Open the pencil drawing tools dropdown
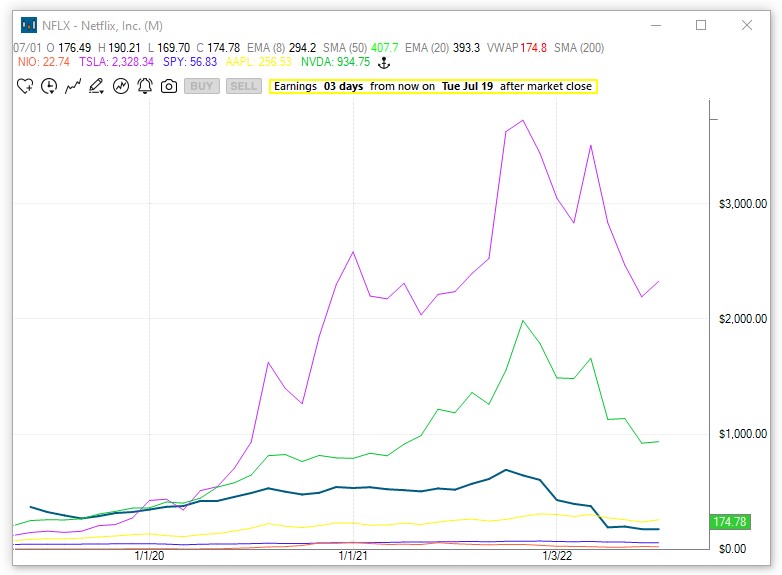Image resolution: width=782 pixels, height=575 pixels. (97, 87)
